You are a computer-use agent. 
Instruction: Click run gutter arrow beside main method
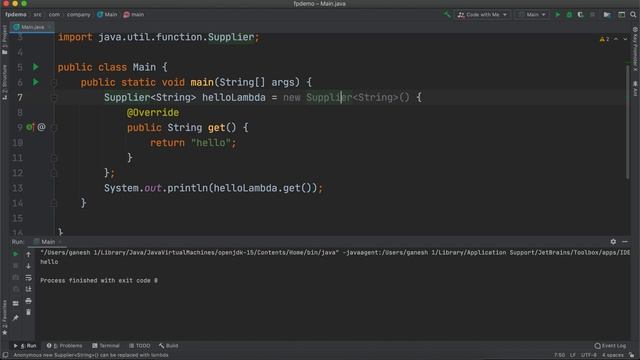36,82
